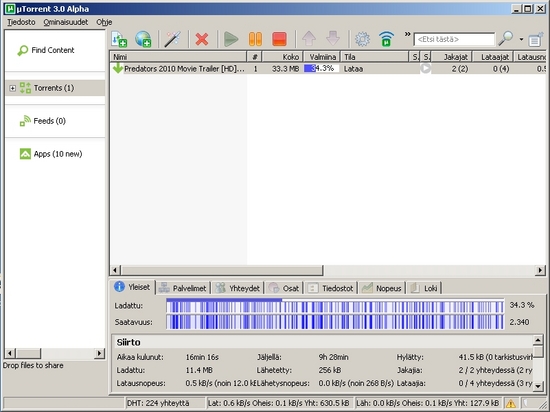Move torrent up the queue arrow
The image size is (550, 412).
[309, 39]
